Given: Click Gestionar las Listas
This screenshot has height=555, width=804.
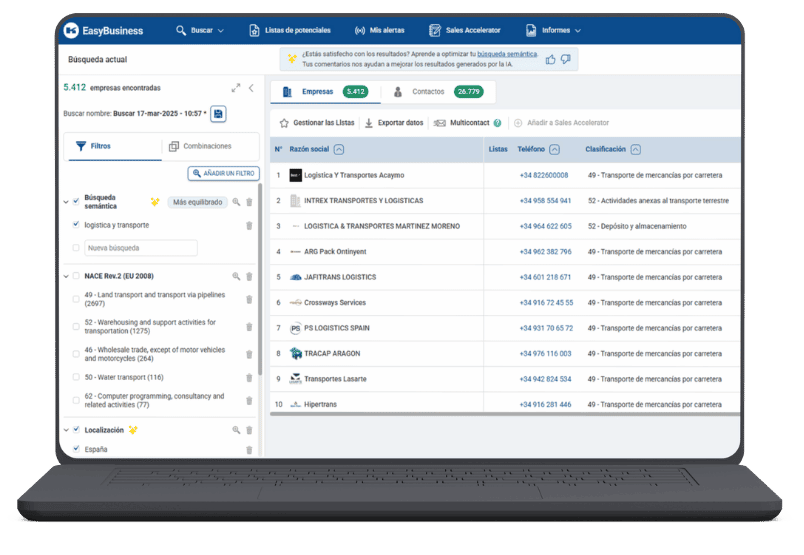Looking at the screenshot, I should (x=317, y=123).
